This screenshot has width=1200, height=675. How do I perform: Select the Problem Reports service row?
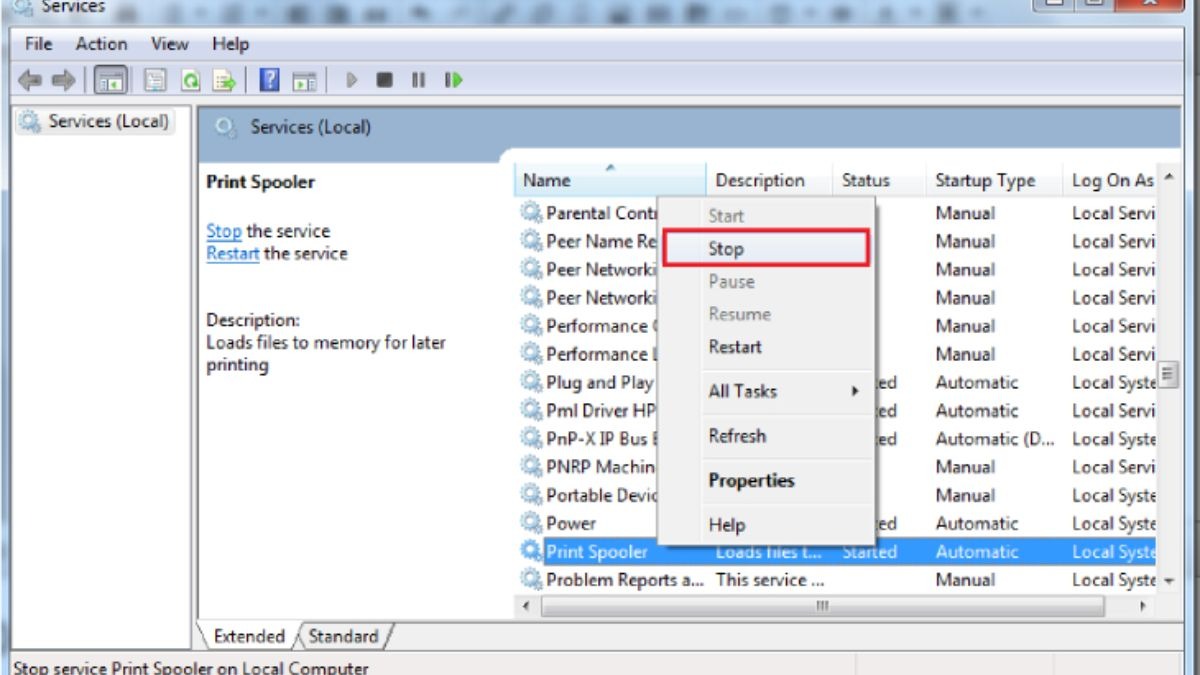pos(838,579)
